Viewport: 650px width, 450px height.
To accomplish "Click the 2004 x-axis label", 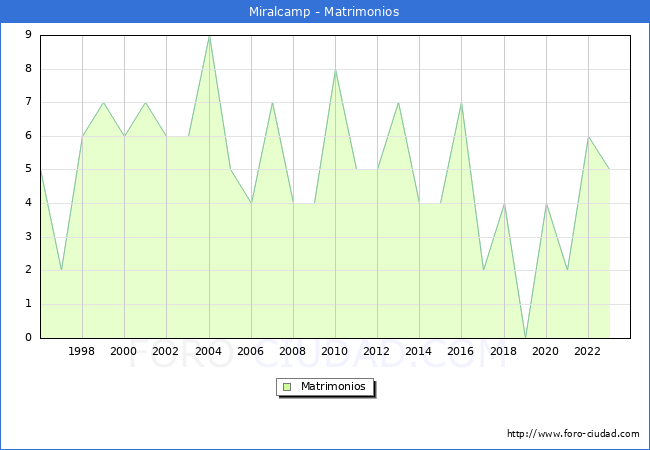I will pyautogui.click(x=209, y=351).
